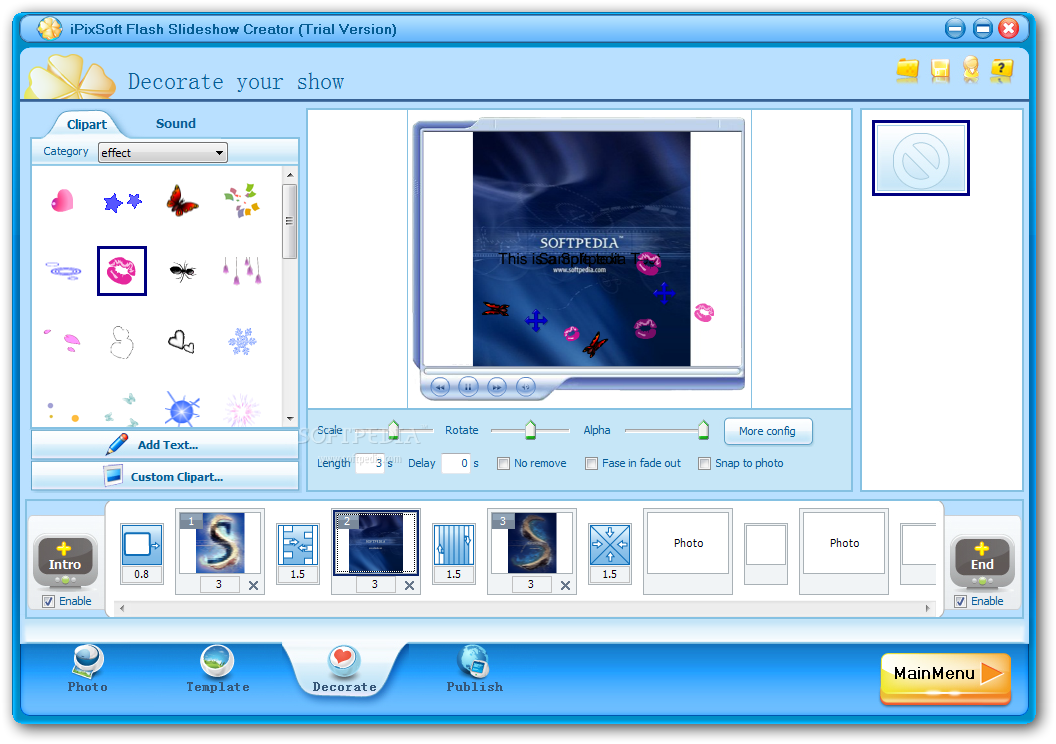Pick the colorful confetti clipart
Viewport: 1056px width, 744px height.
pyautogui.click(x=242, y=200)
